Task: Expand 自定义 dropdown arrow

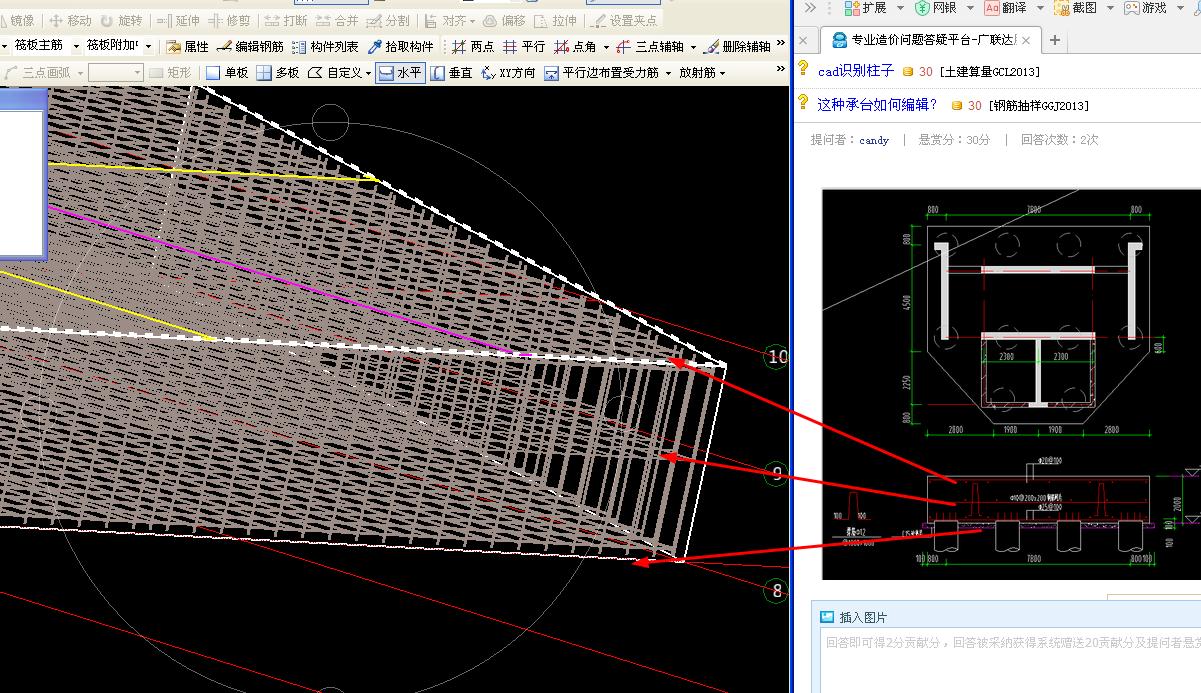Action: click(x=368, y=74)
